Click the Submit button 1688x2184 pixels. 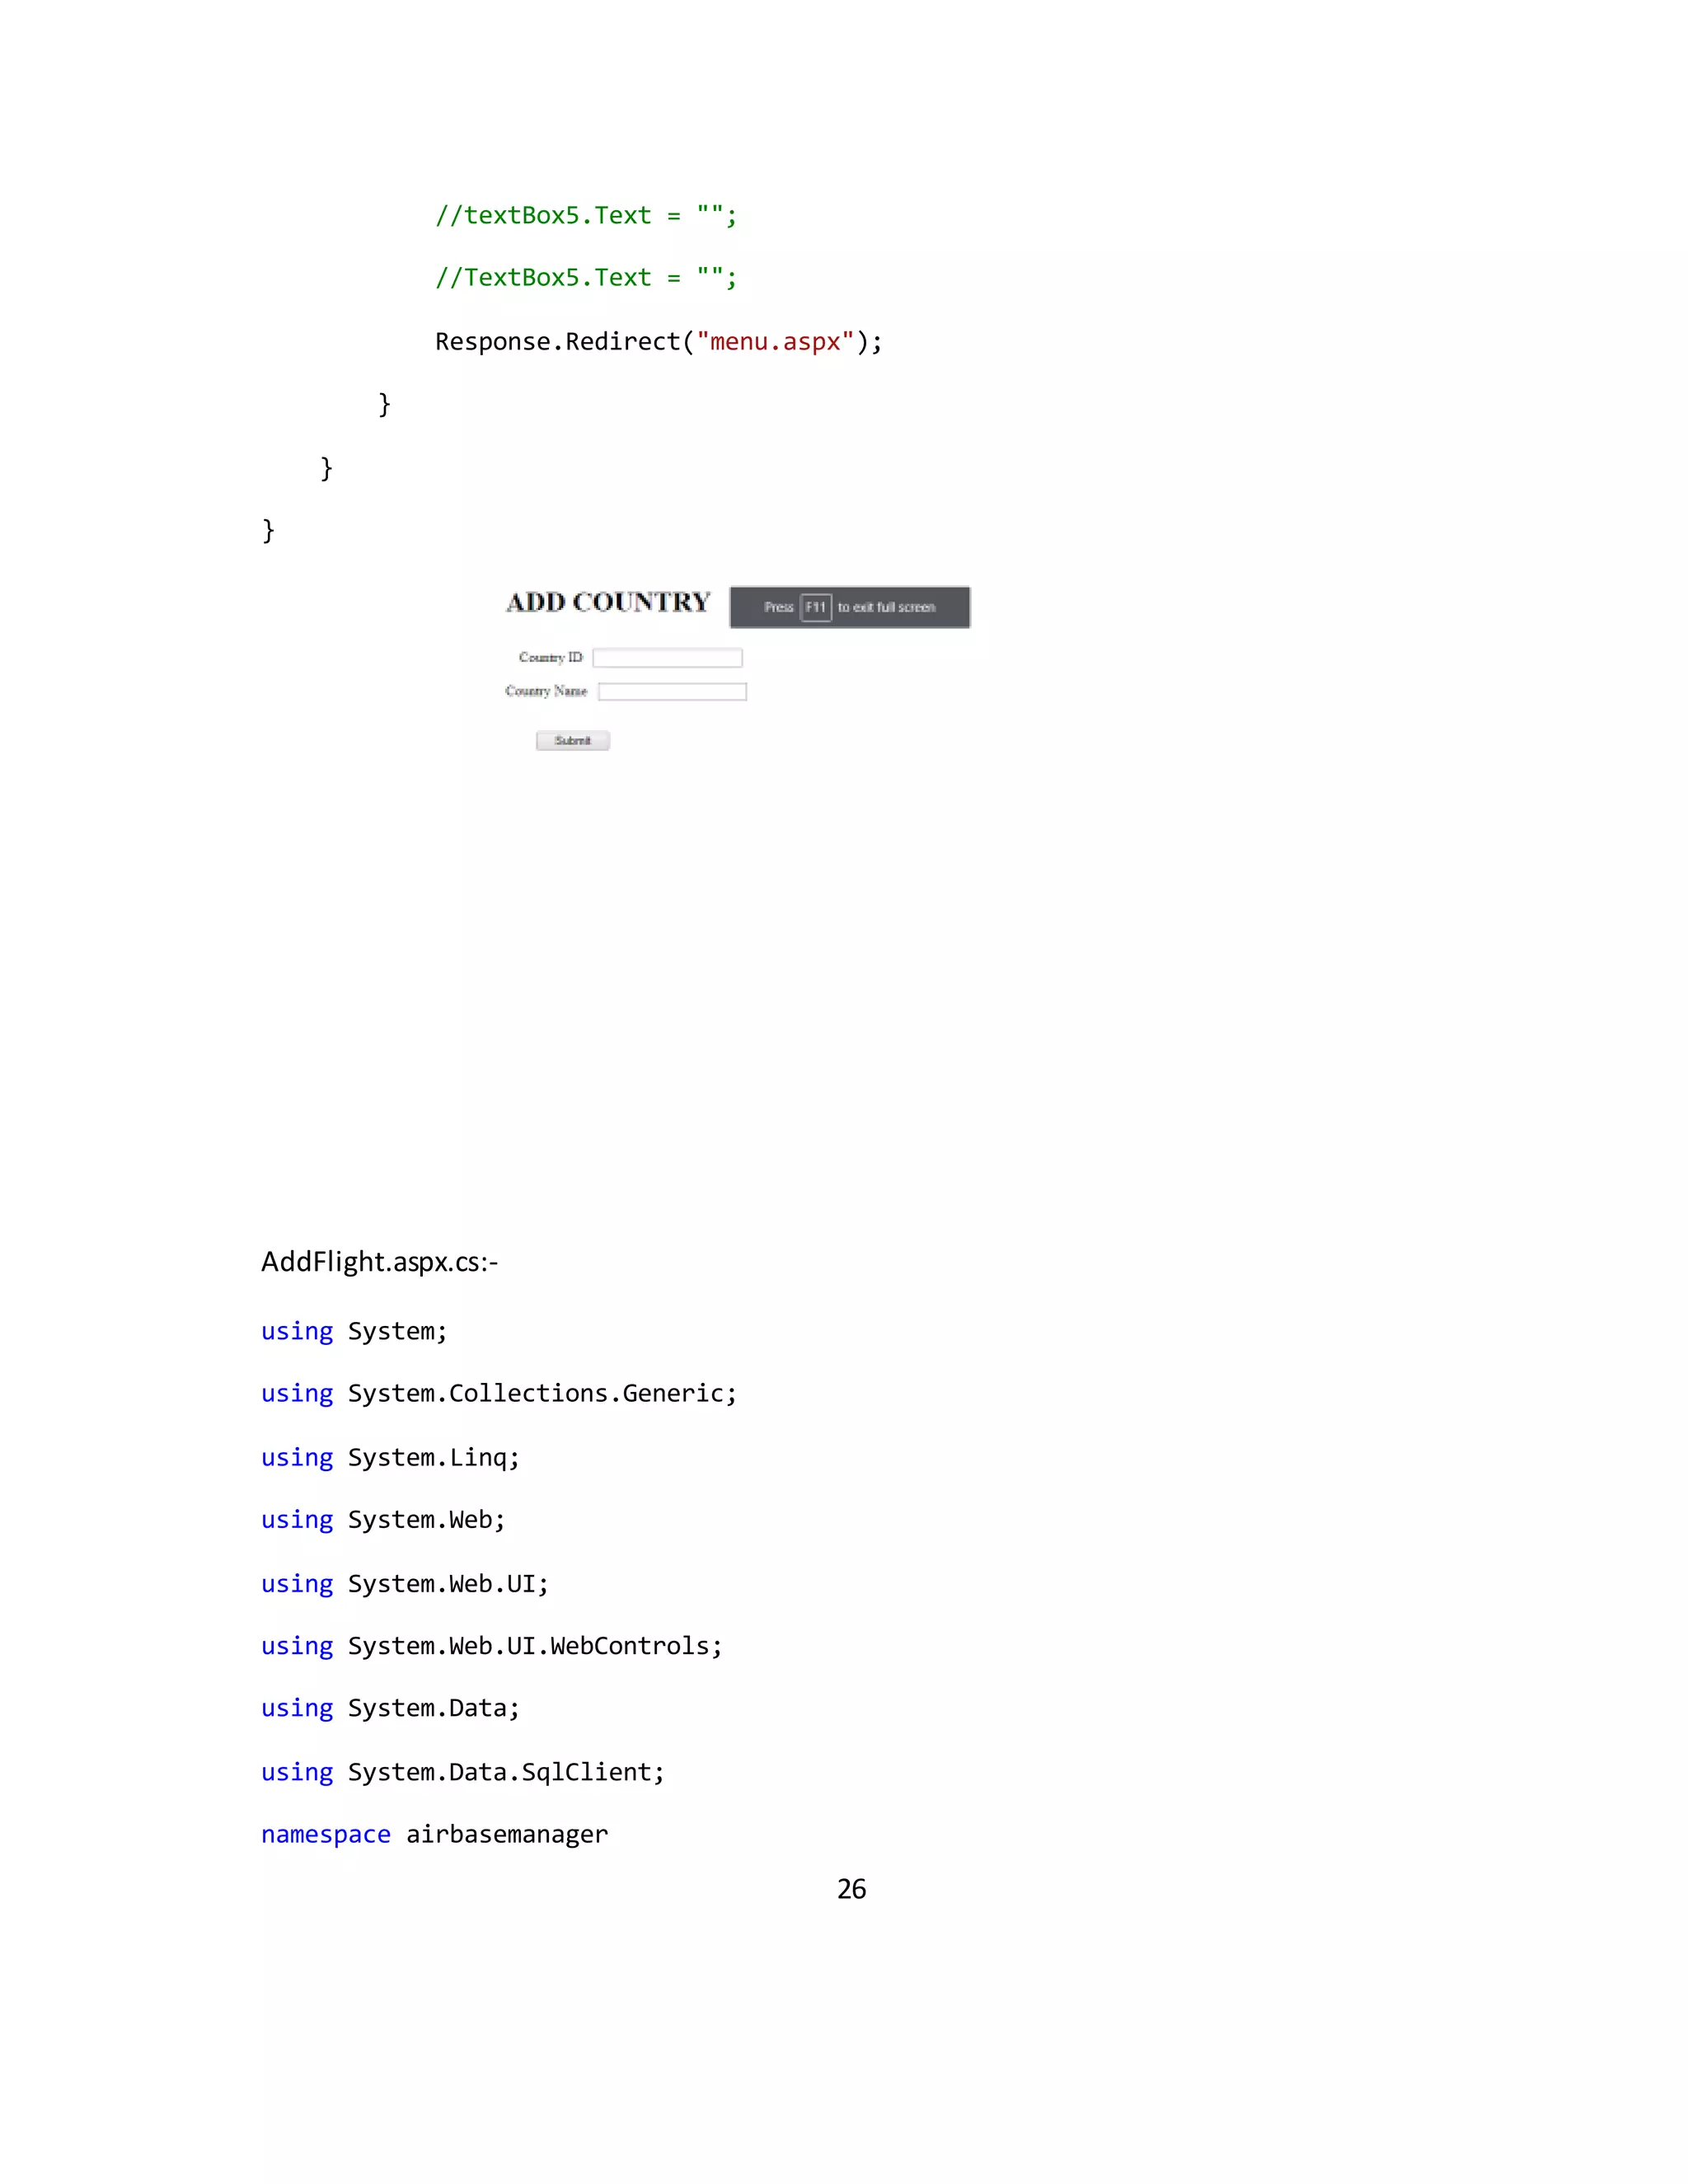point(572,740)
